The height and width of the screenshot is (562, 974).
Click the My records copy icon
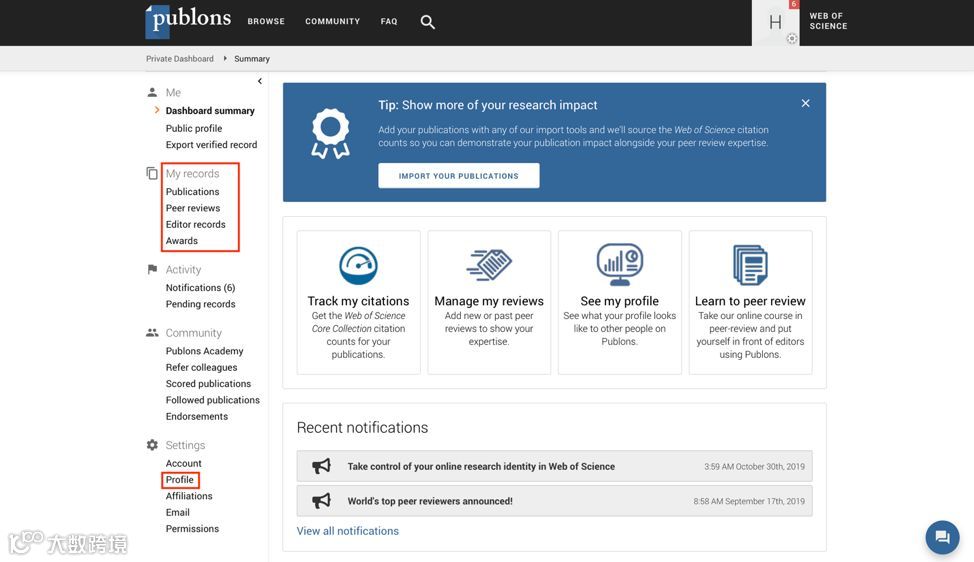point(152,173)
